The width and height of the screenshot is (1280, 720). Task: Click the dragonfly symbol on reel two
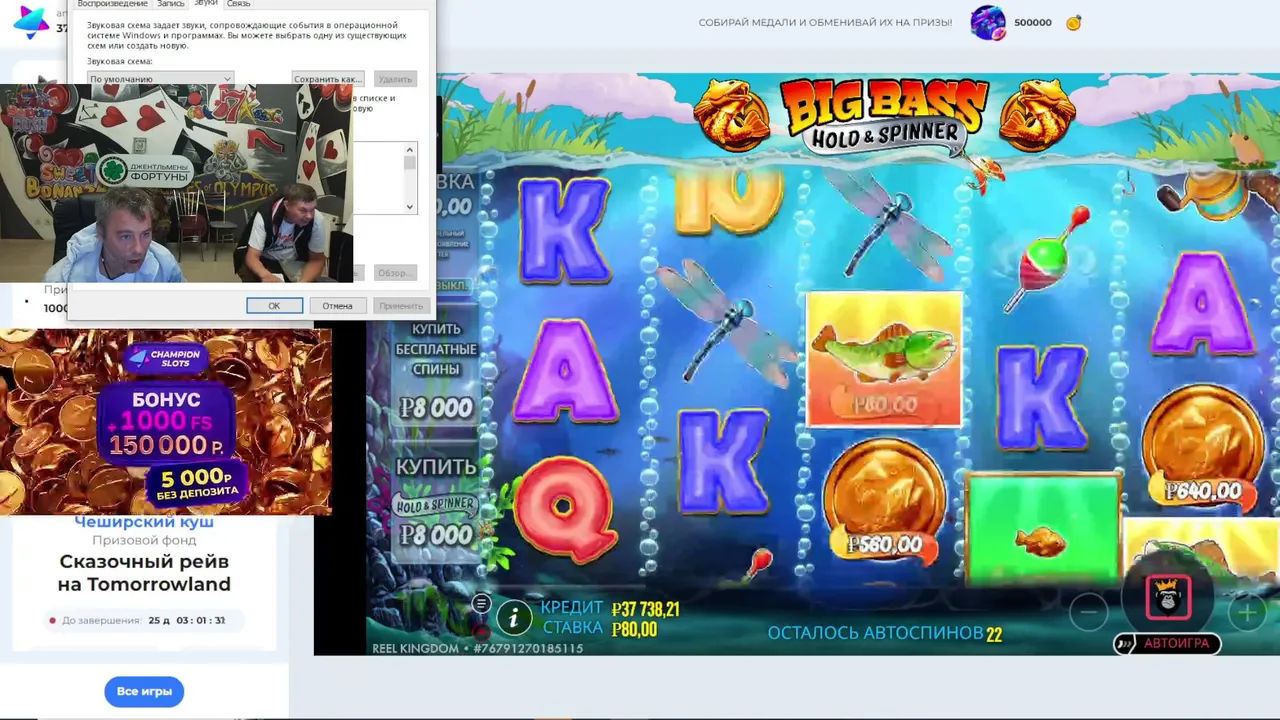point(730,322)
